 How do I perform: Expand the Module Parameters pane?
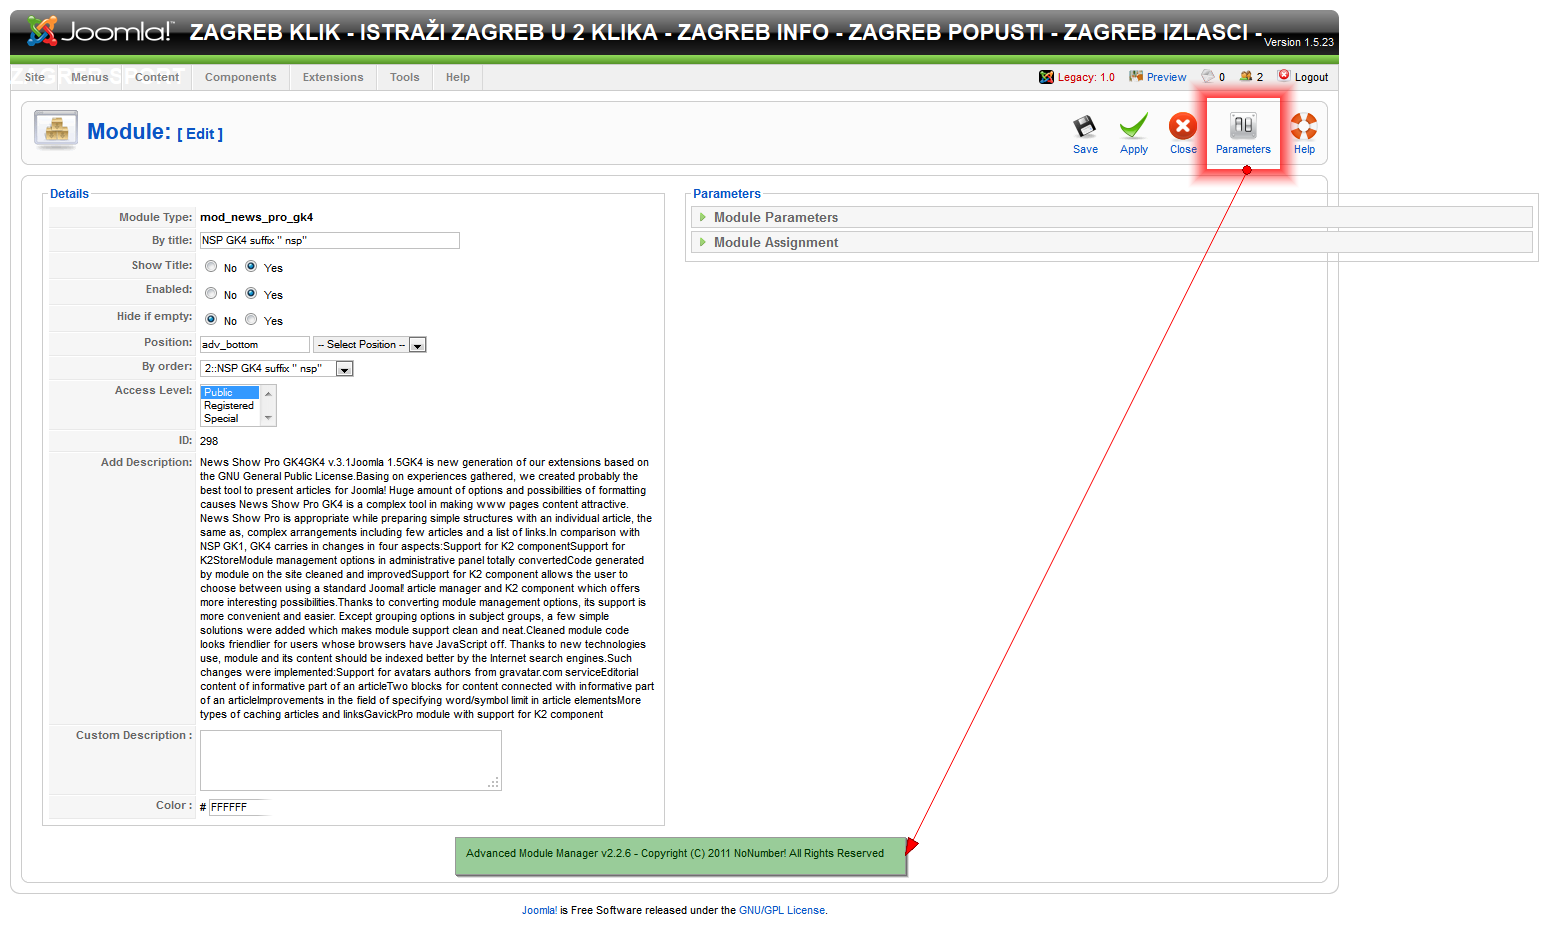(x=1111, y=217)
